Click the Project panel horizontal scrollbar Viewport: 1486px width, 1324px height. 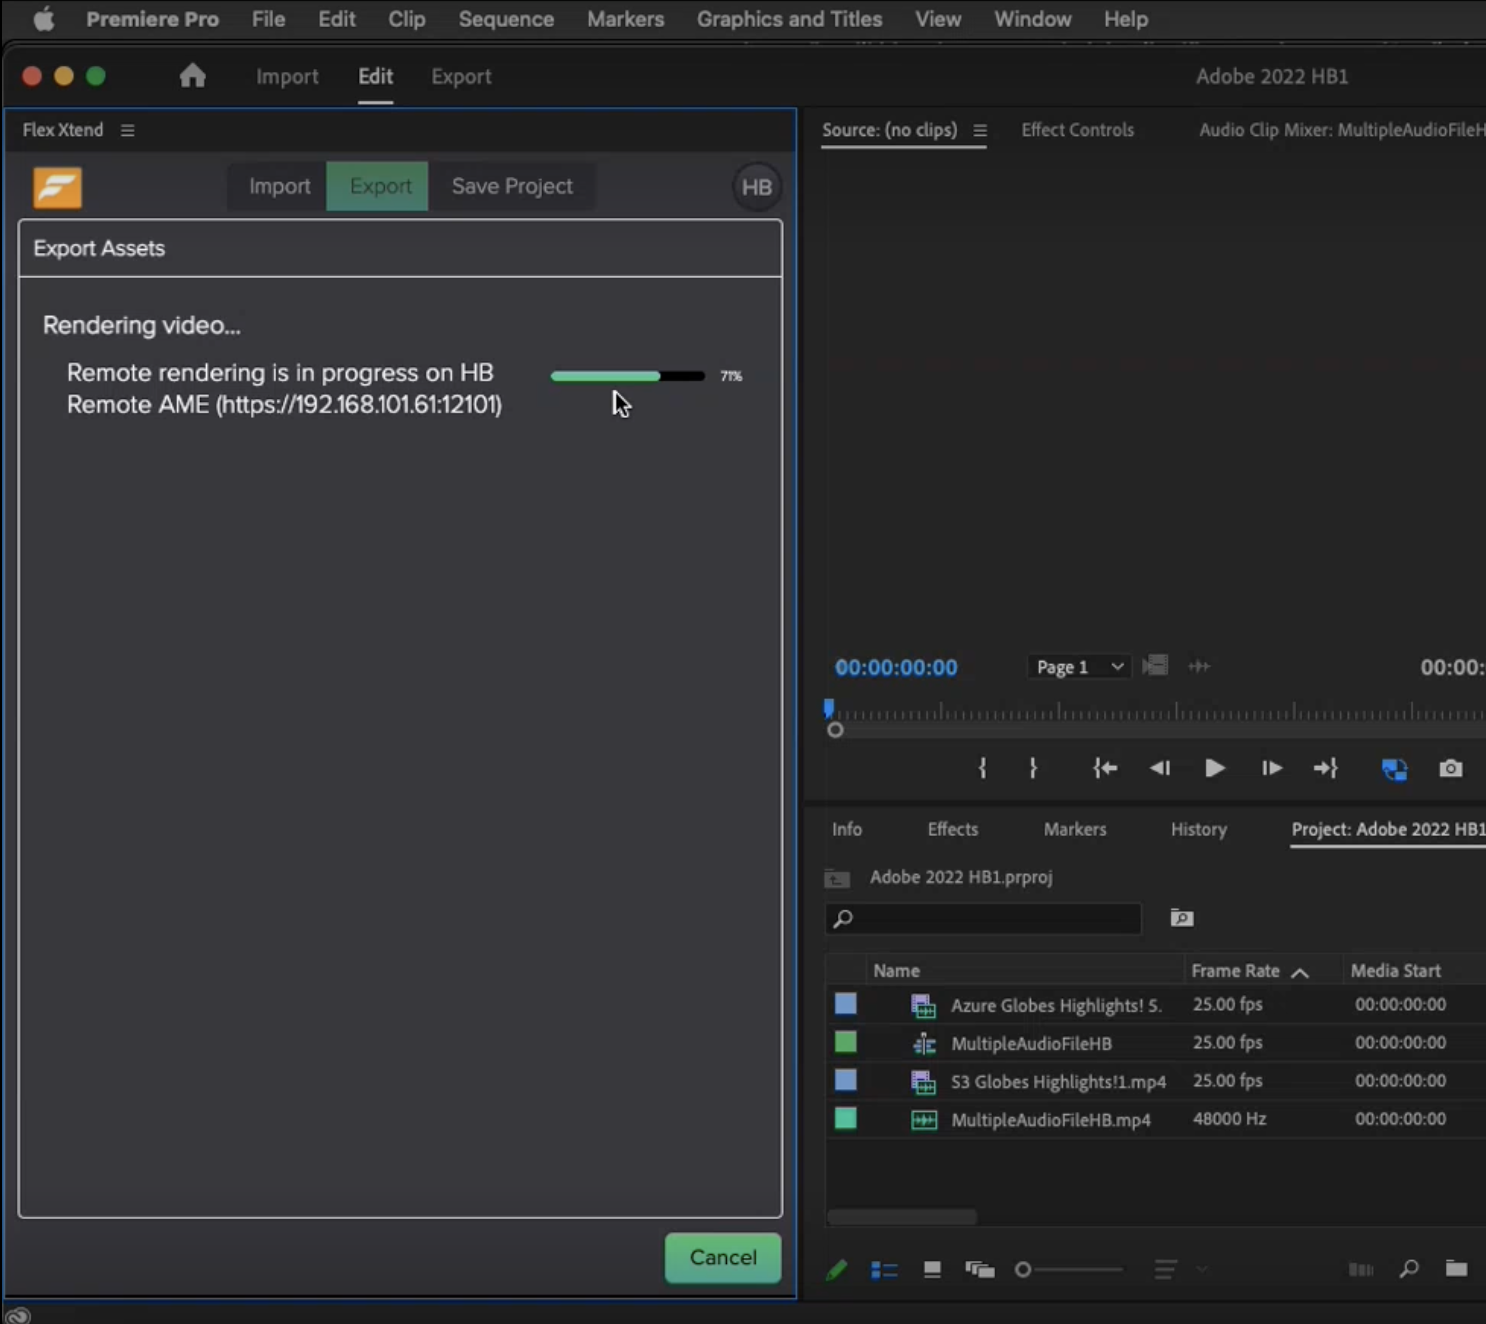click(902, 1217)
